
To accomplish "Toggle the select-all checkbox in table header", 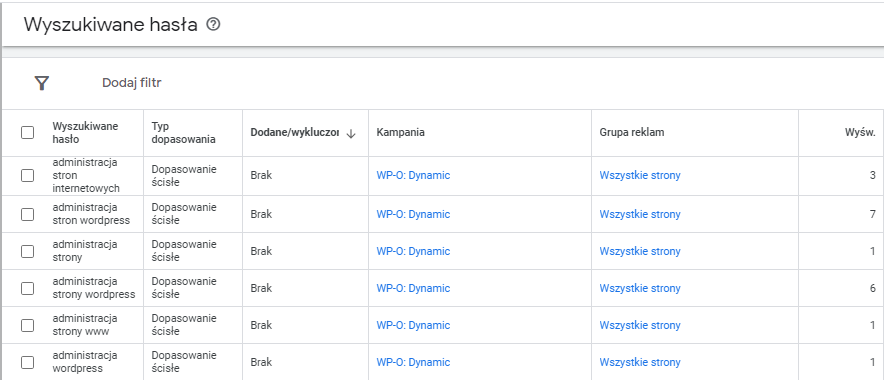I will coord(27,132).
